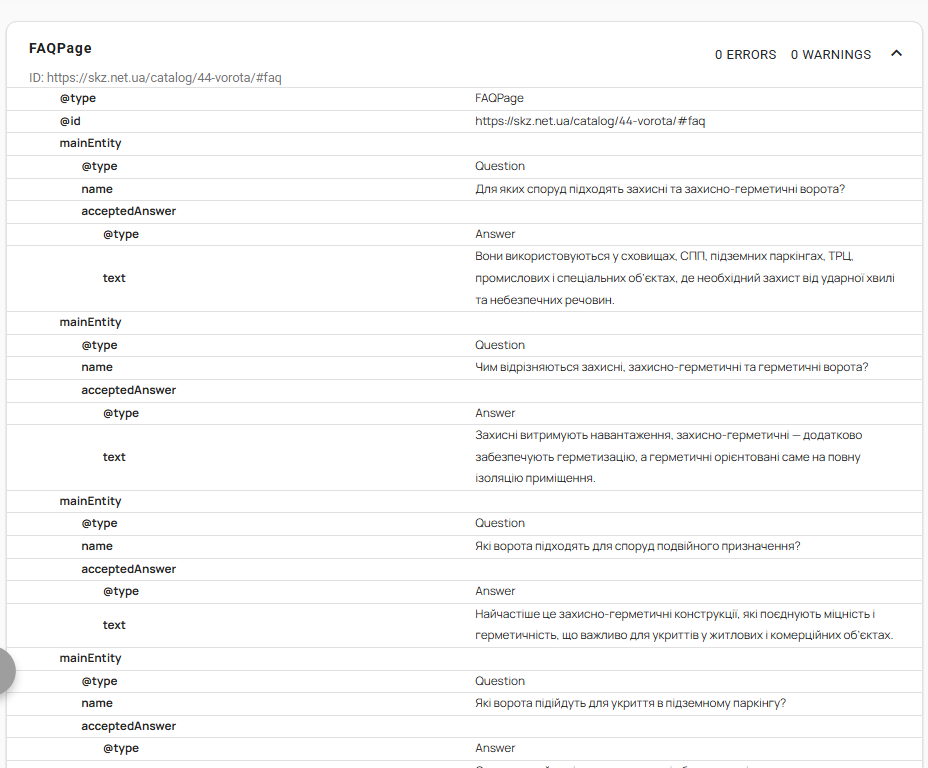Click the @id value skz.net.ua faq URL
928x768 pixels.
point(590,121)
